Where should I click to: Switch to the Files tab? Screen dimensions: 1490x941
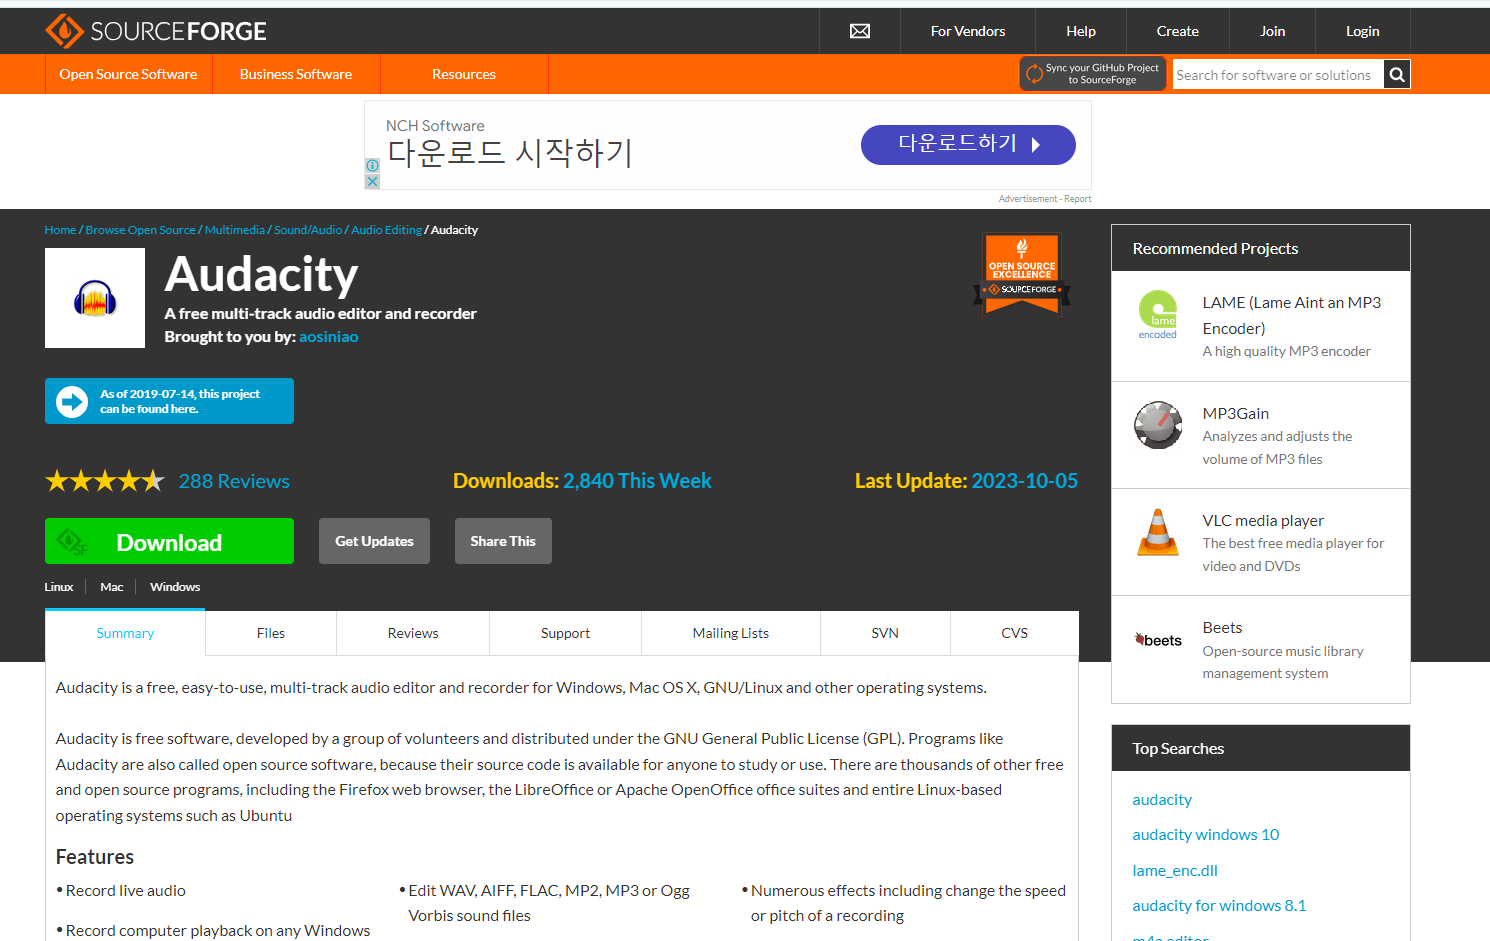270,633
